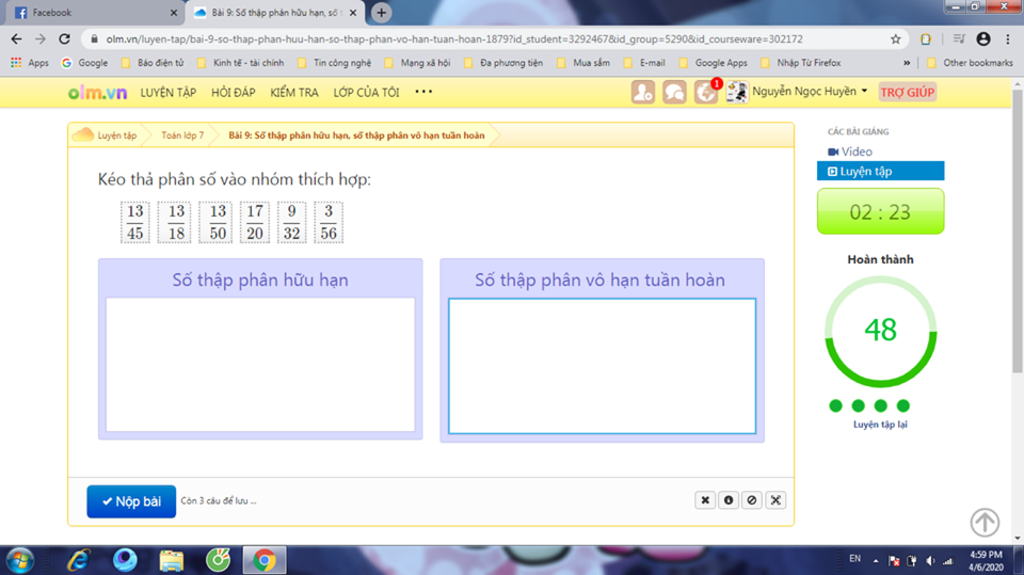The width and height of the screenshot is (1024, 575).
Task: Reload the page
Action: [64, 39]
